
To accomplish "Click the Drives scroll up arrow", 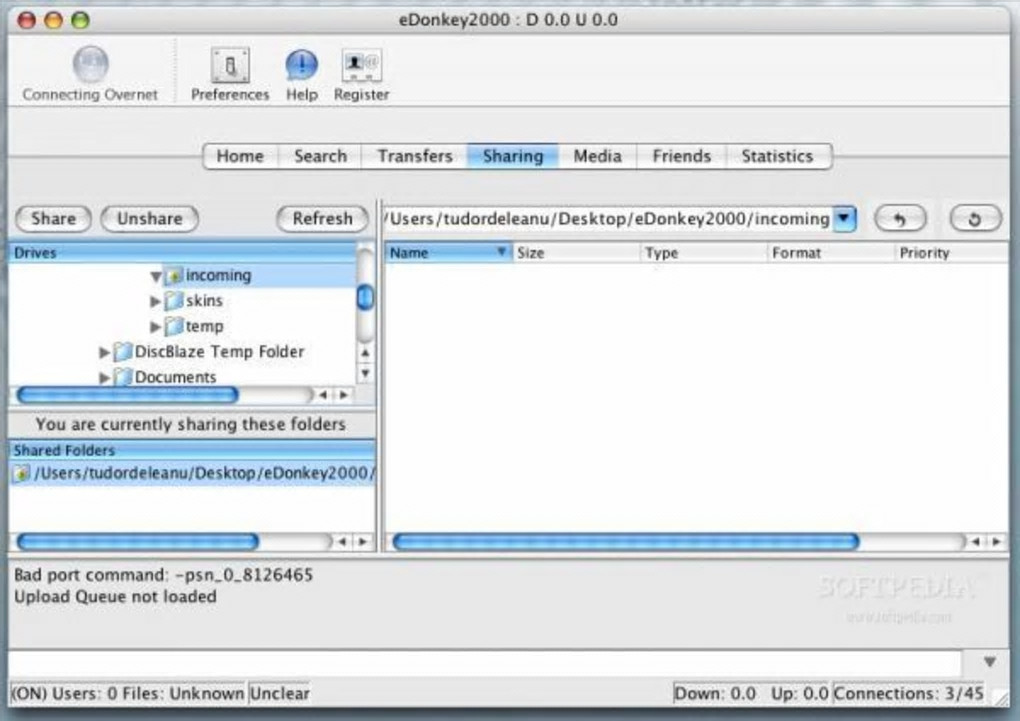I will [x=366, y=353].
